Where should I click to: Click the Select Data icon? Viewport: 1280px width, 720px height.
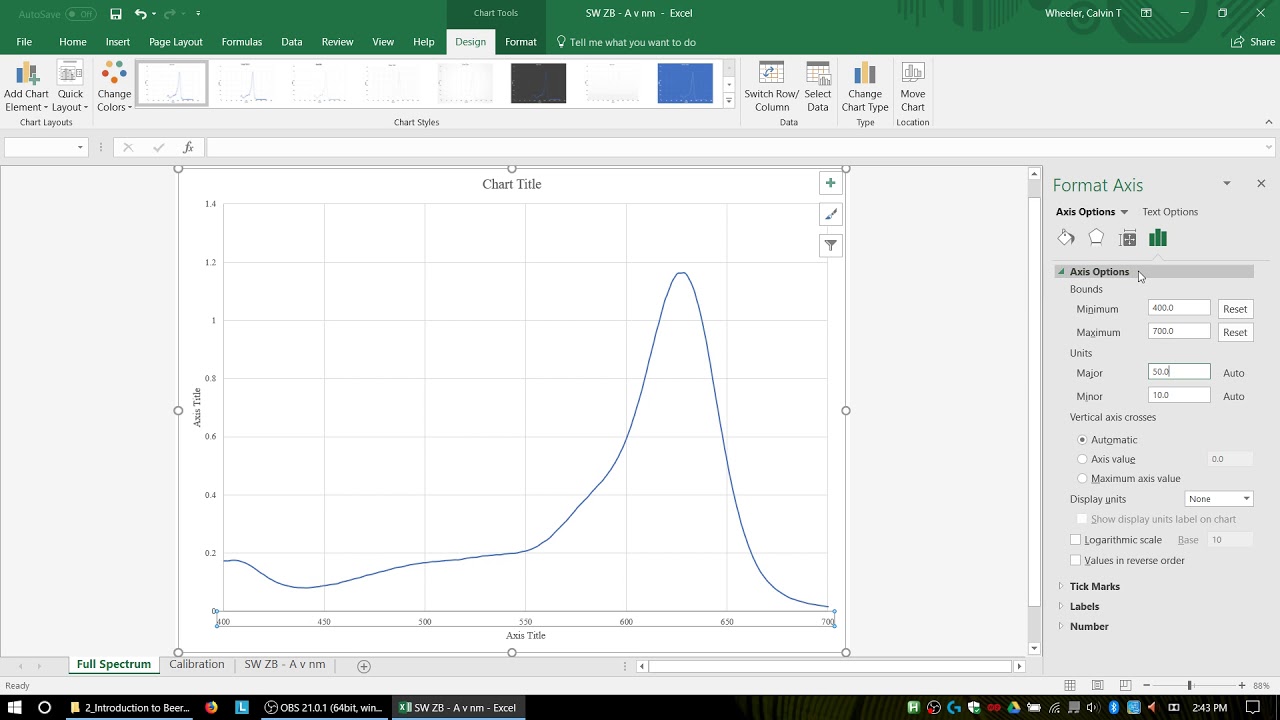pyautogui.click(x=818, y=75)
